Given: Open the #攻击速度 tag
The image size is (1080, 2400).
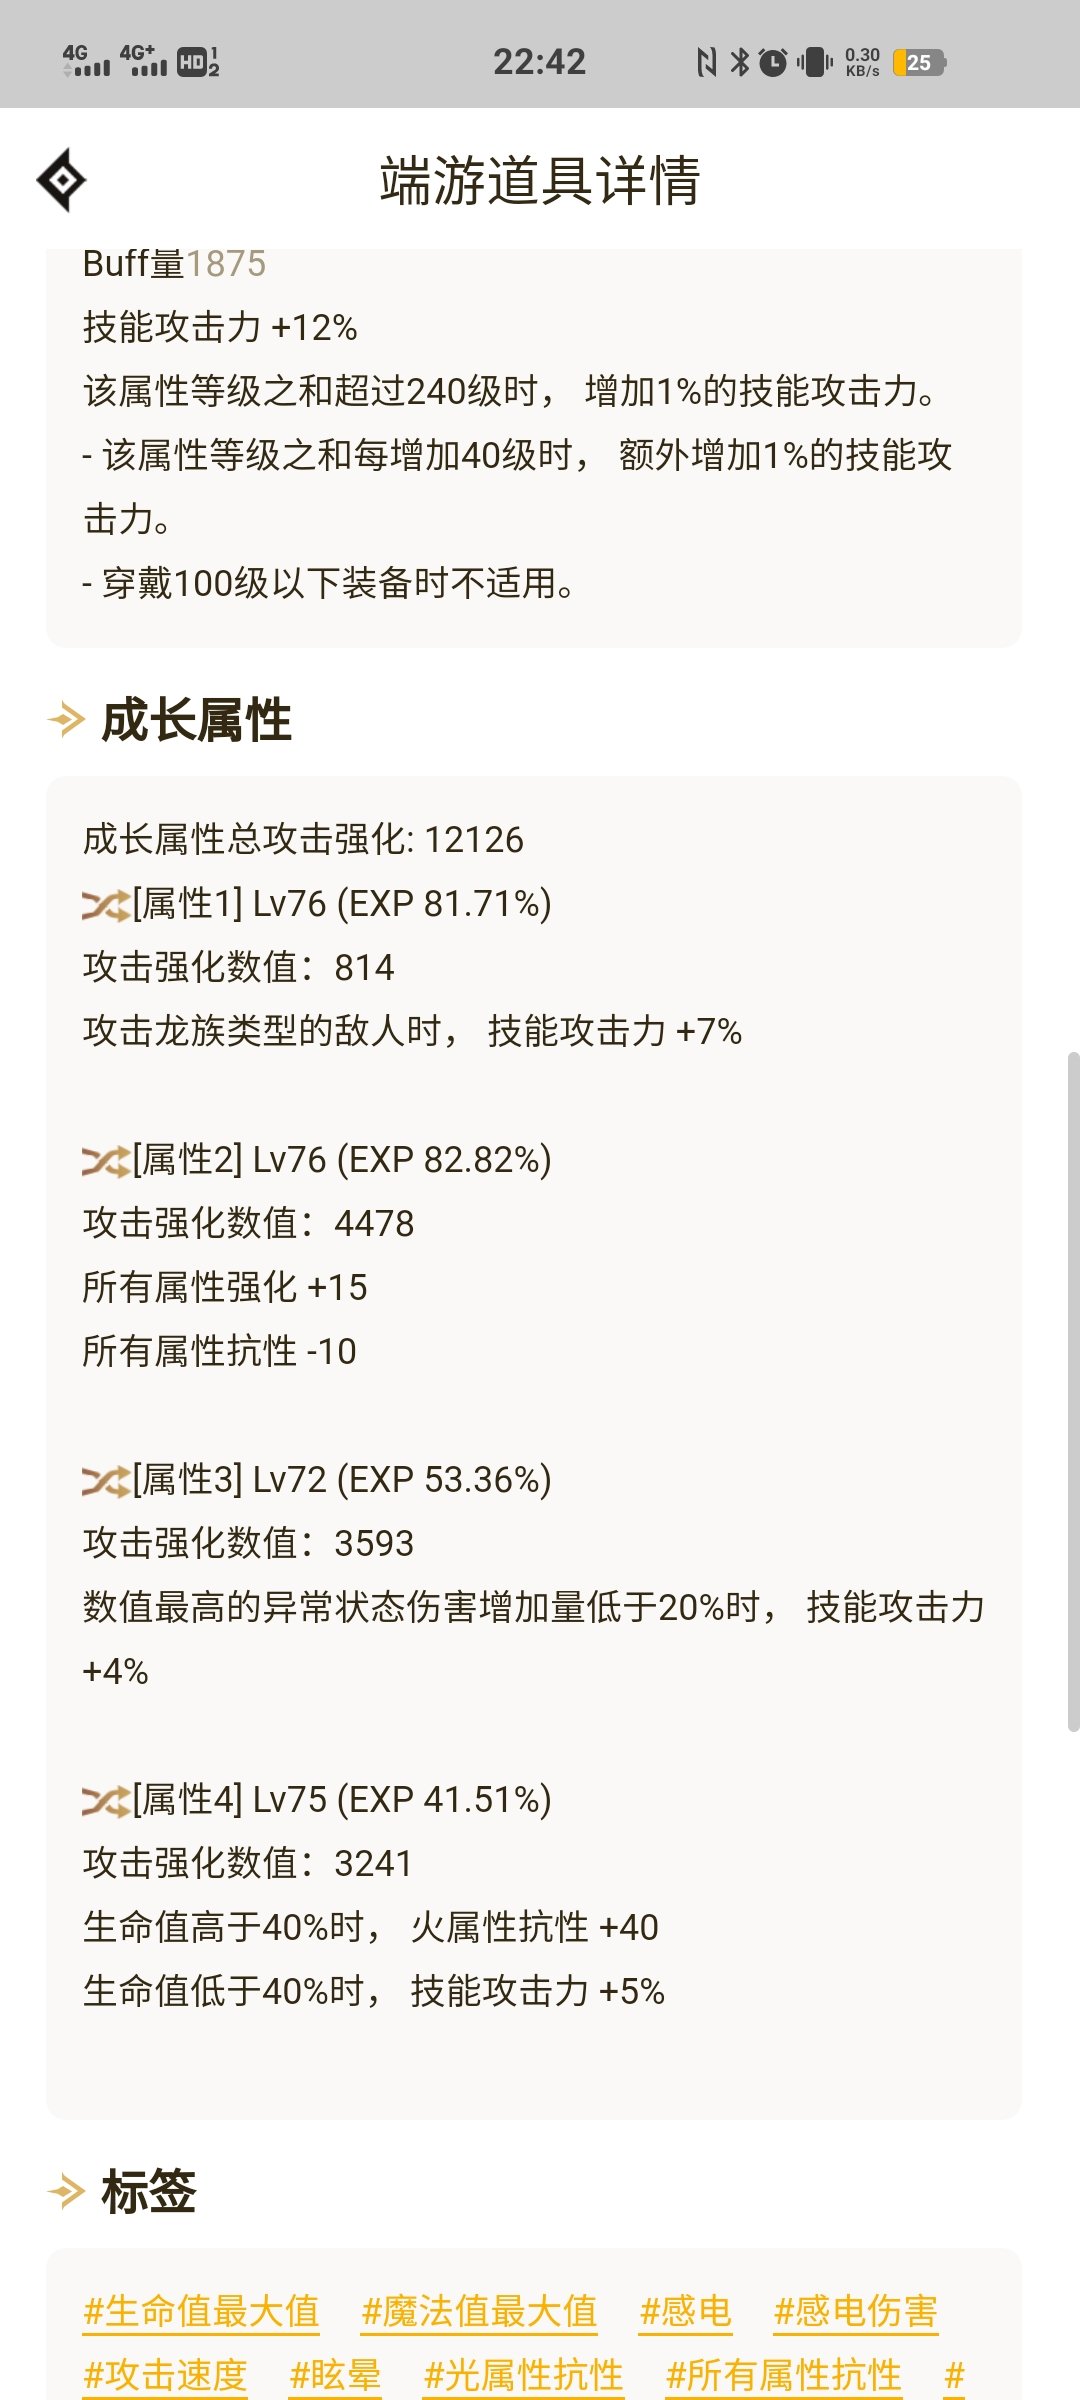Looking at the screenshot, I should pyautogui.click(x=165, y=2376).
